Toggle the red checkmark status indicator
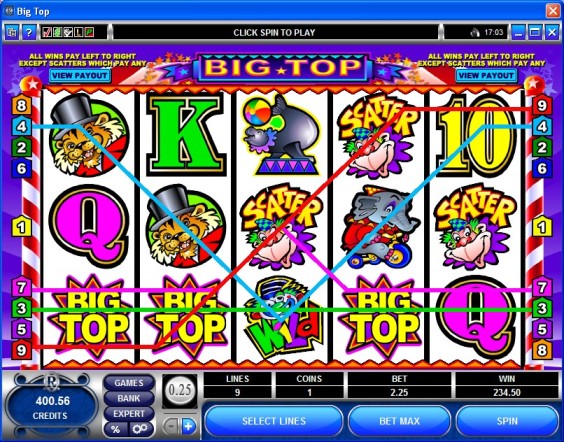This screenshot has height=442, width=564. click(x=47, y=32)
